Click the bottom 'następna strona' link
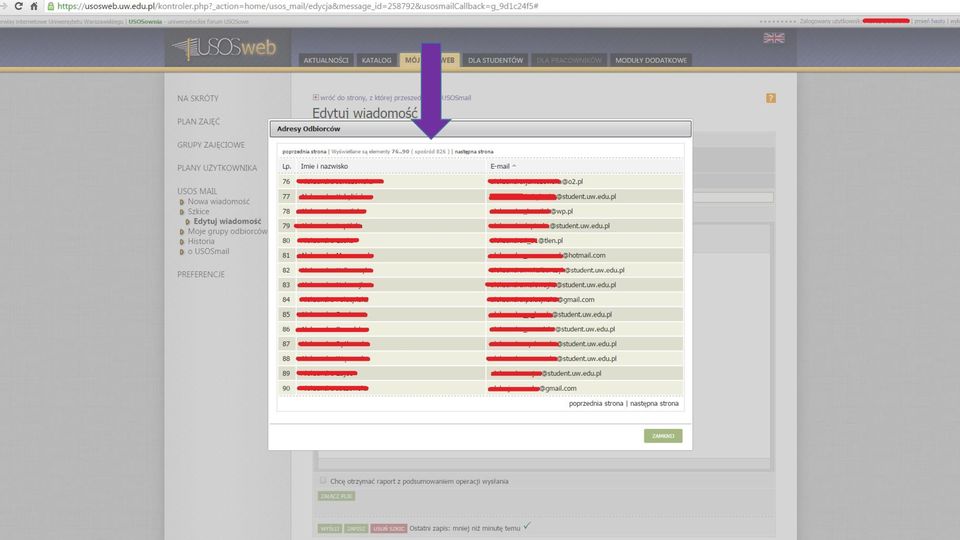 [654, 403]
